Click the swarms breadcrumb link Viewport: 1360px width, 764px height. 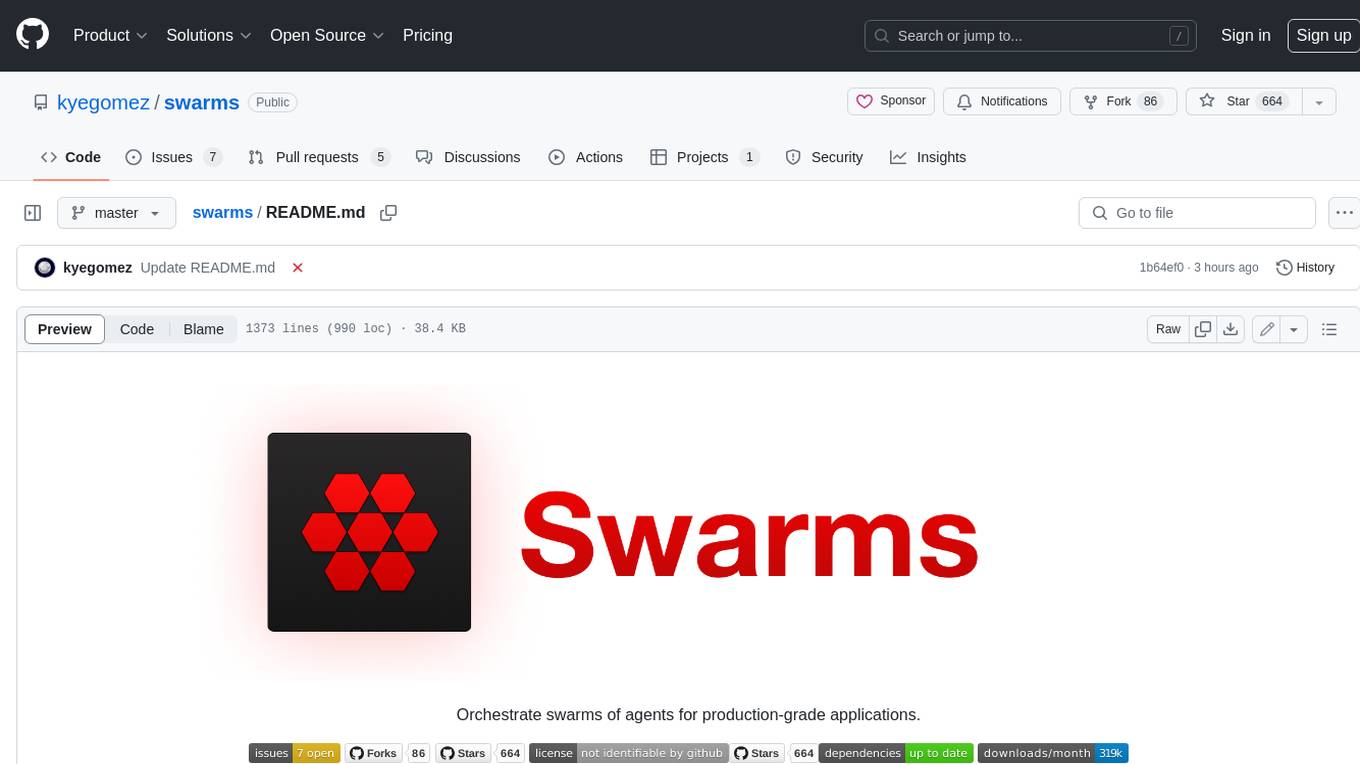tap(222, 212)
